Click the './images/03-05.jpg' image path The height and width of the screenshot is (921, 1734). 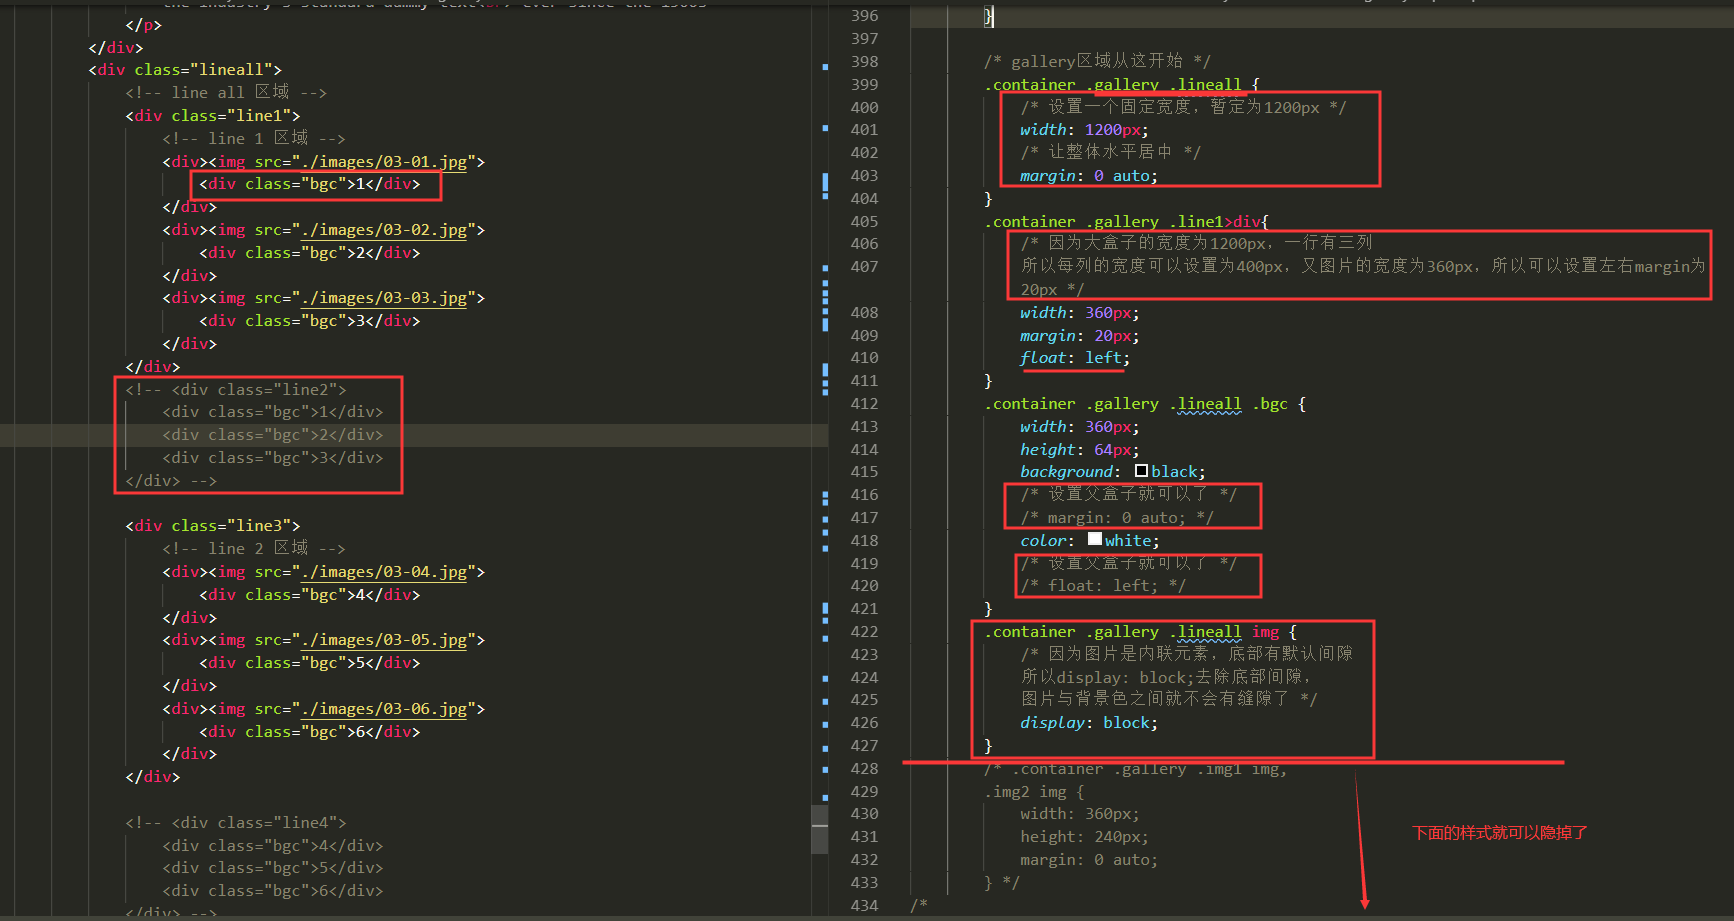[384, 640]
